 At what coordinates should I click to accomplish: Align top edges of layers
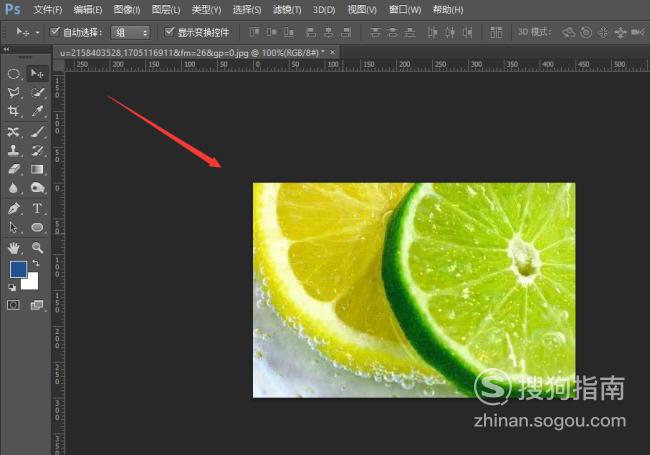pos(254,32)
